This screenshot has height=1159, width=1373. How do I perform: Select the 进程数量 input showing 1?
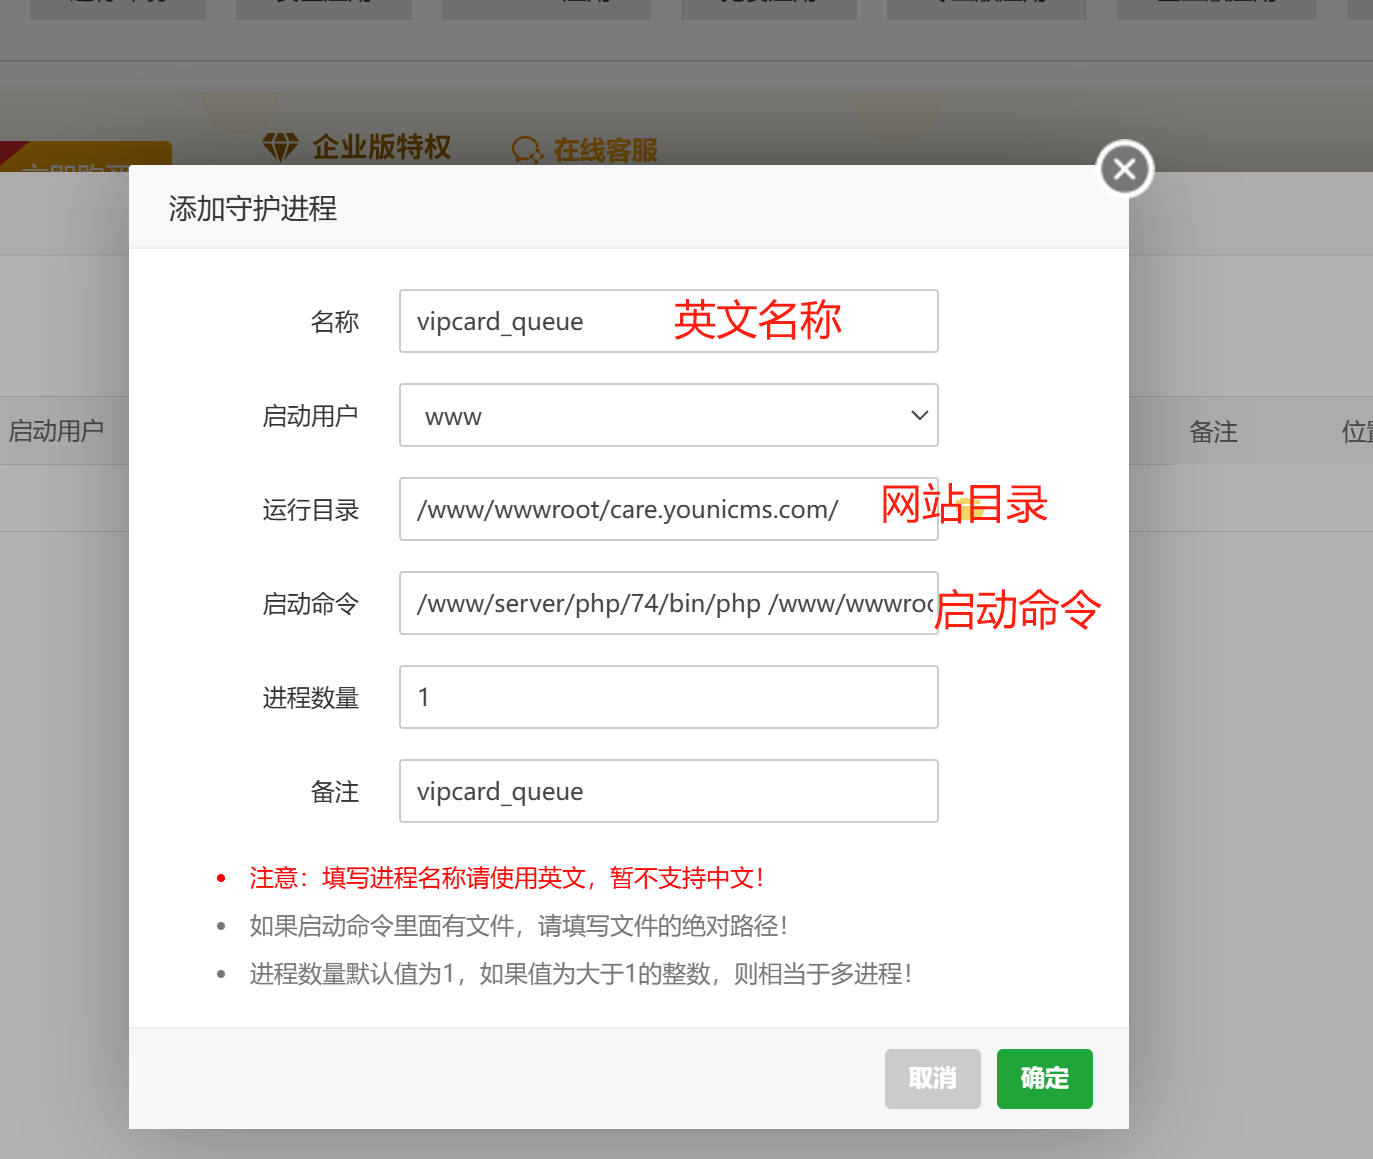668,697
